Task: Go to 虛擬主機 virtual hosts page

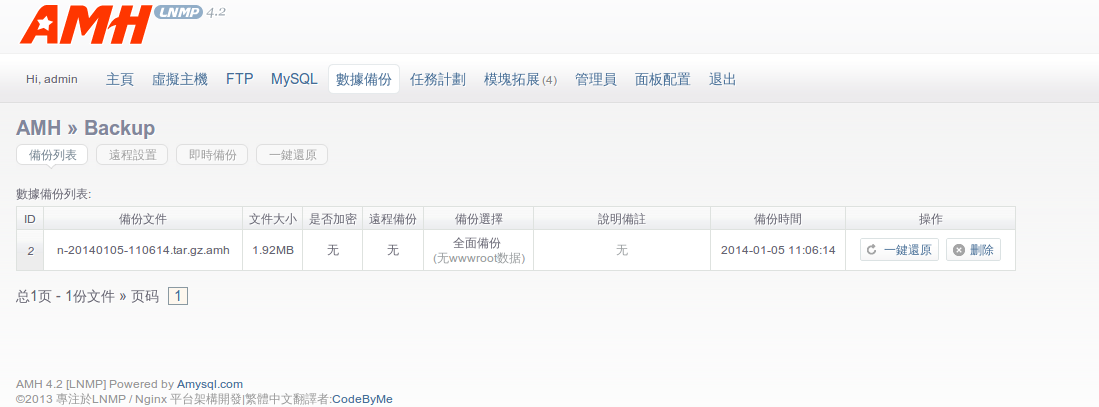Action: (180, 79)
